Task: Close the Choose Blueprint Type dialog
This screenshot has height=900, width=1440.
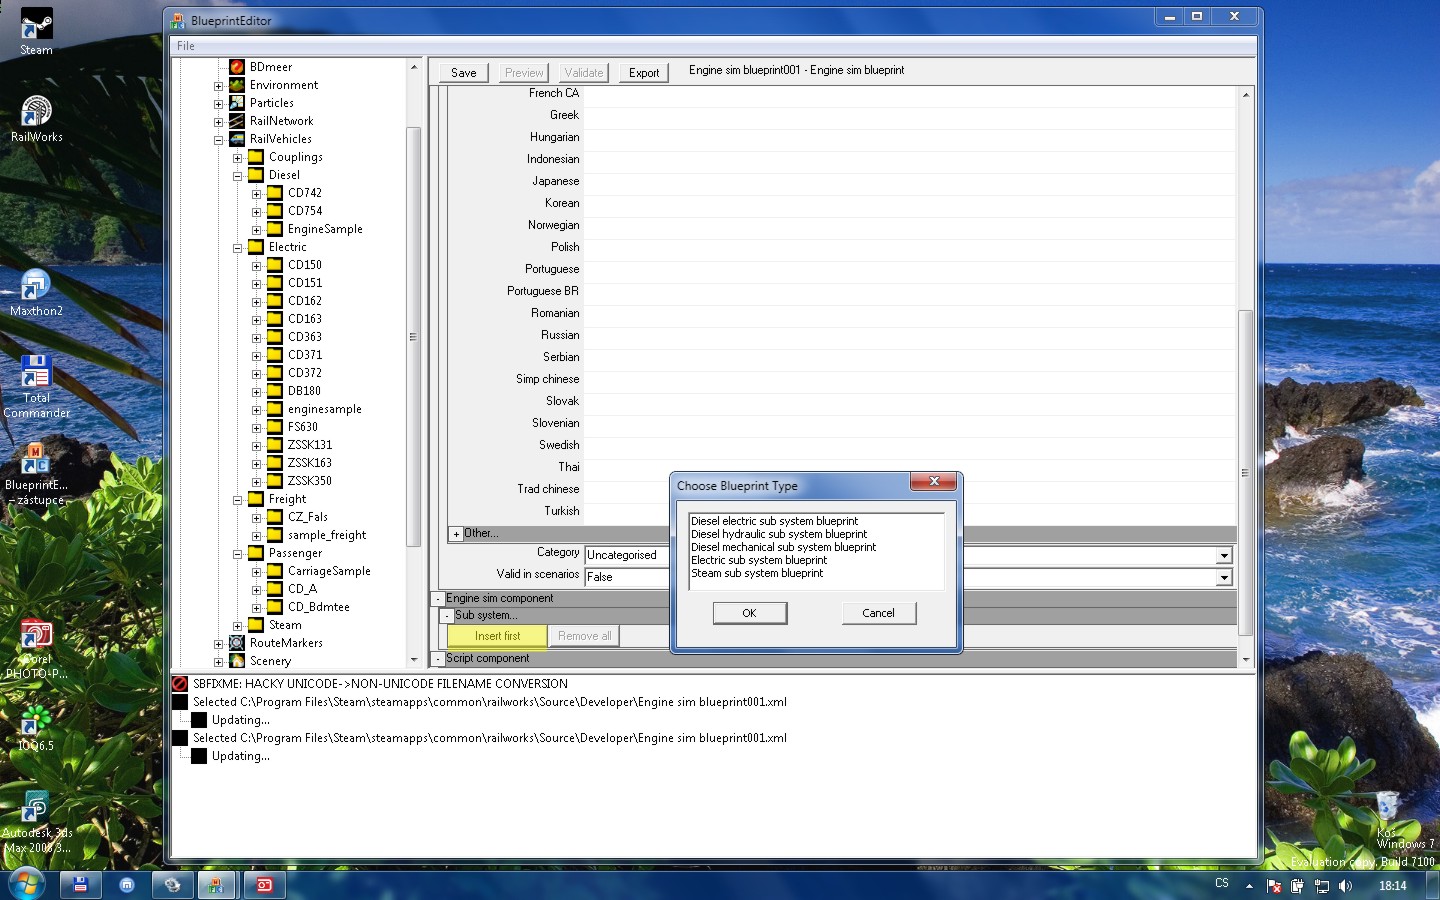Action: point(934,481)
